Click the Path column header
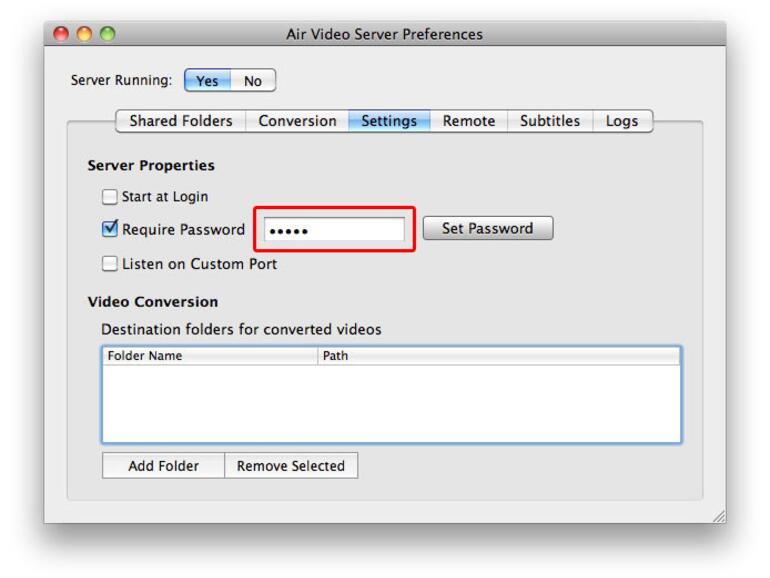Image resolution: width=770 pixels, height=578 pixels. click(499, 356)
